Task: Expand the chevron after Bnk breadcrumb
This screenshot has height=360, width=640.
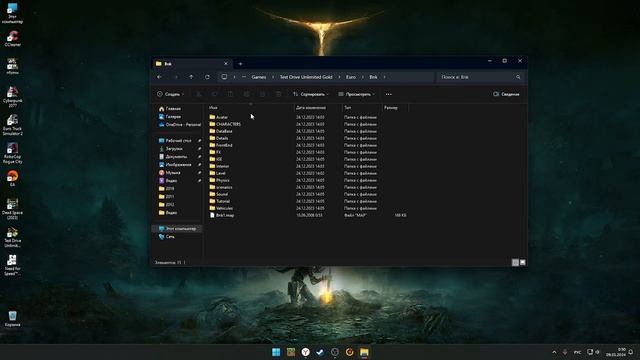Action: (384, 77)
